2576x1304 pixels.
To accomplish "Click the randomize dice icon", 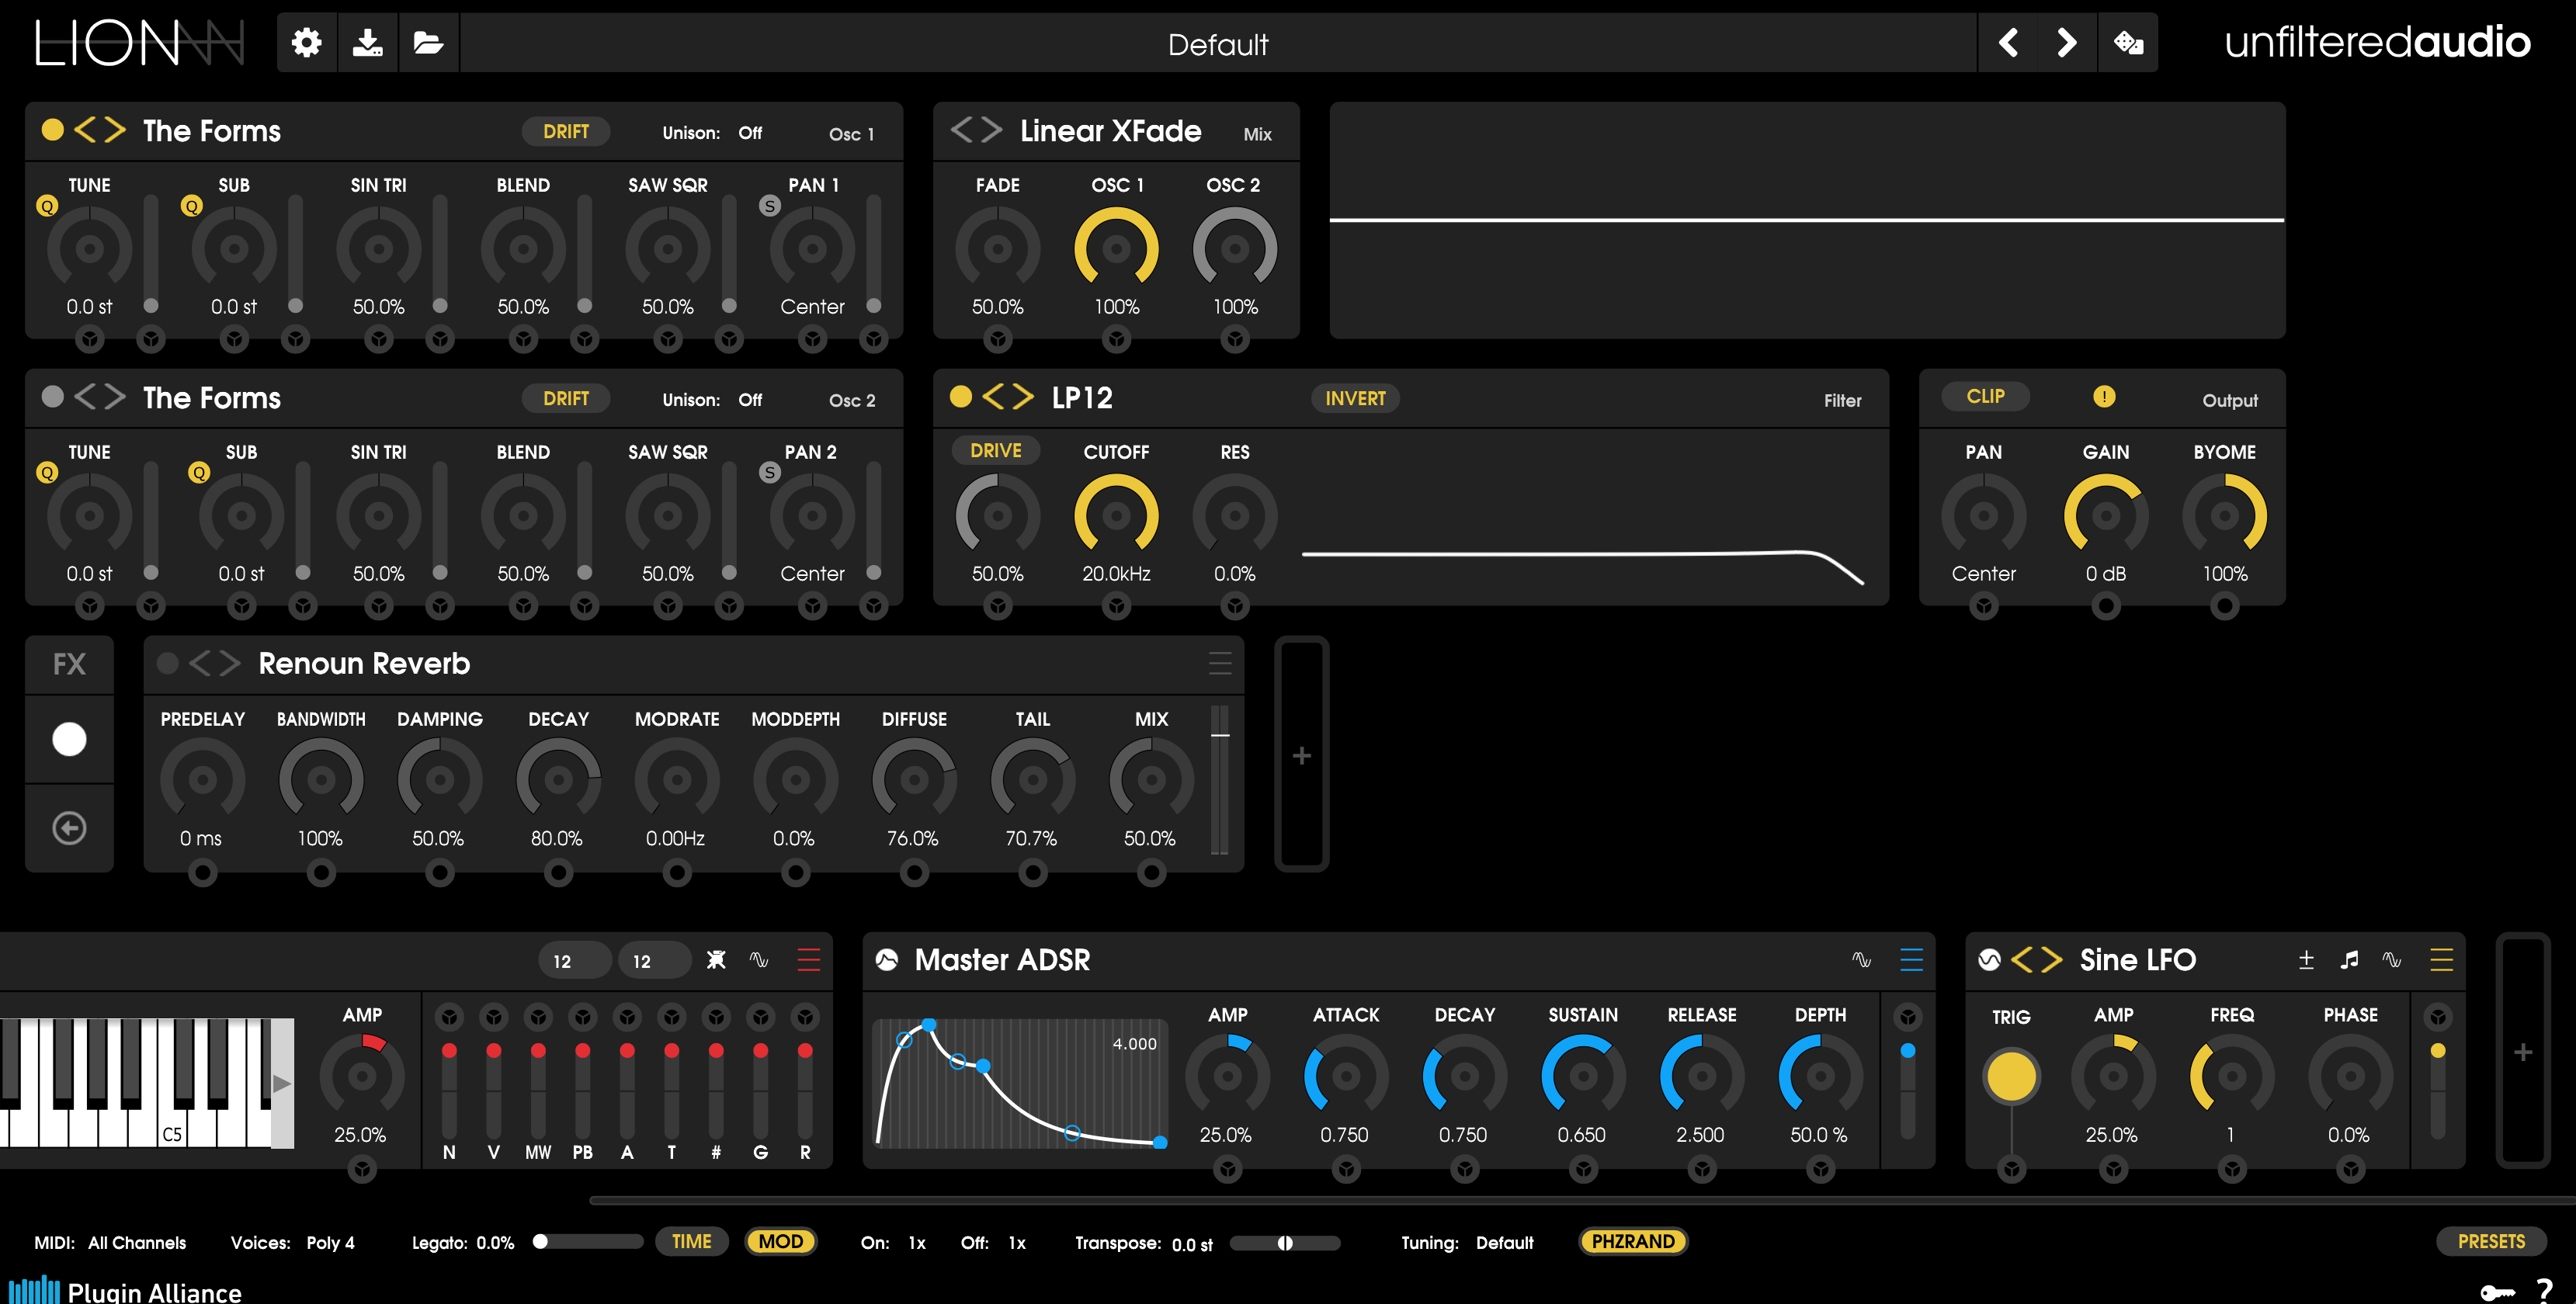I will click(x=2128, y=43).
